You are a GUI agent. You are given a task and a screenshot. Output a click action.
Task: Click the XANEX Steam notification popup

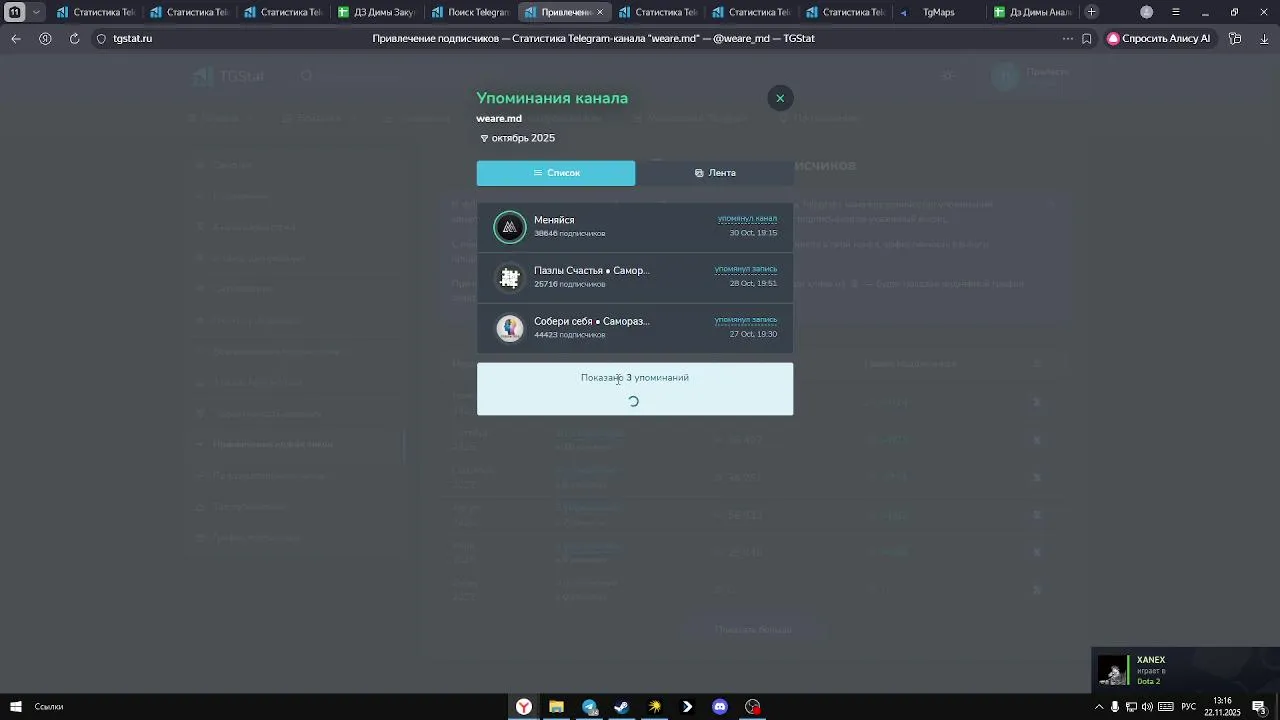[x=1185, y=670]
